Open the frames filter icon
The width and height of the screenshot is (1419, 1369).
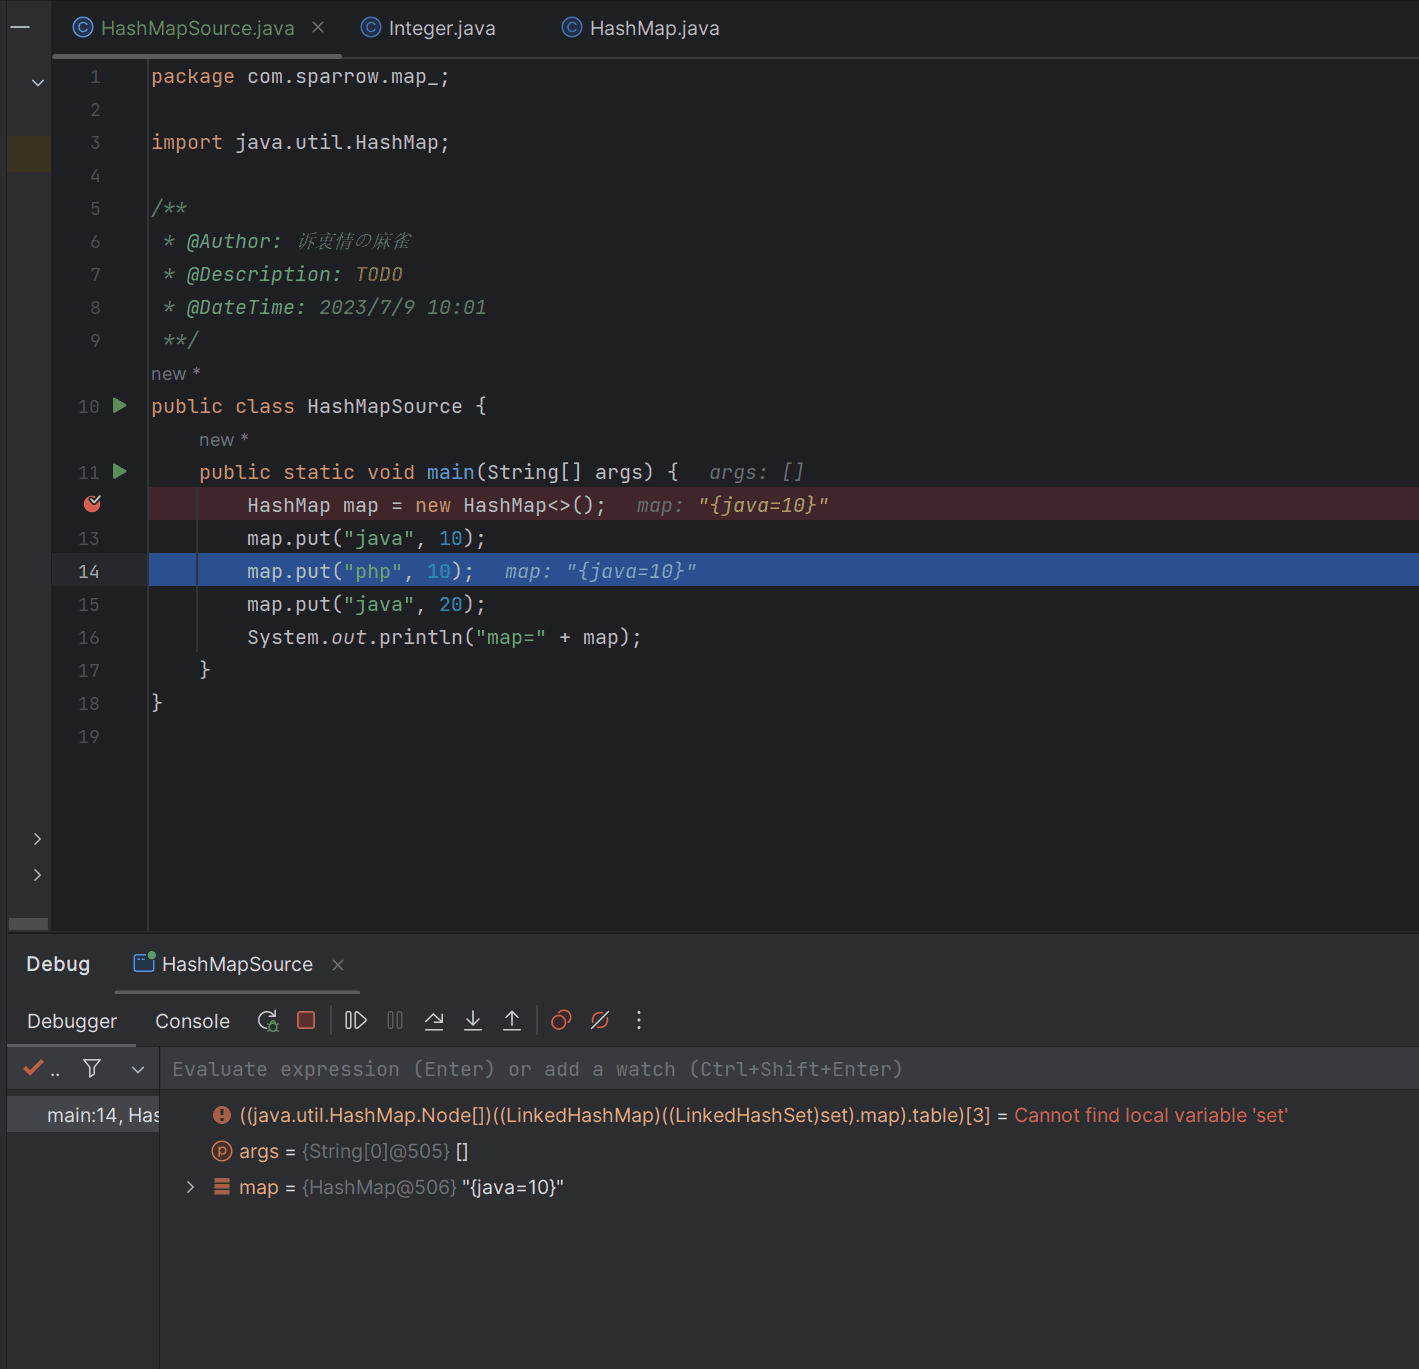tap(92, 1069)
